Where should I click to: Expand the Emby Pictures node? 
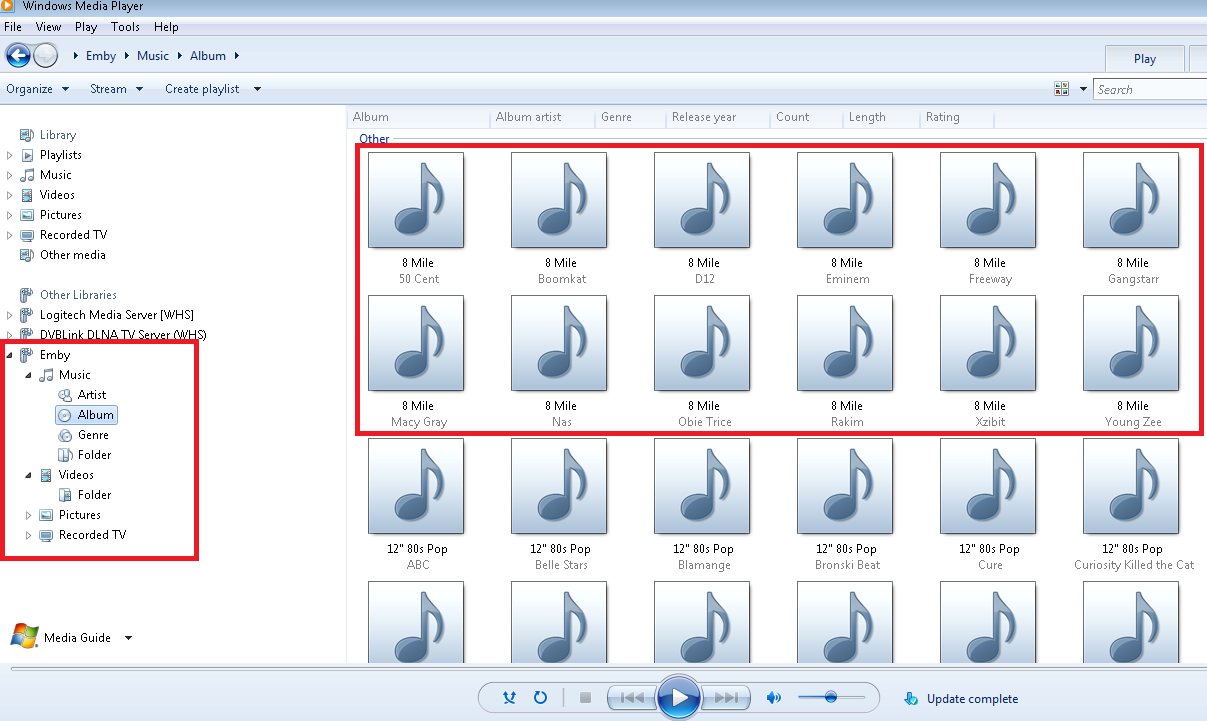tap(29, 515)
